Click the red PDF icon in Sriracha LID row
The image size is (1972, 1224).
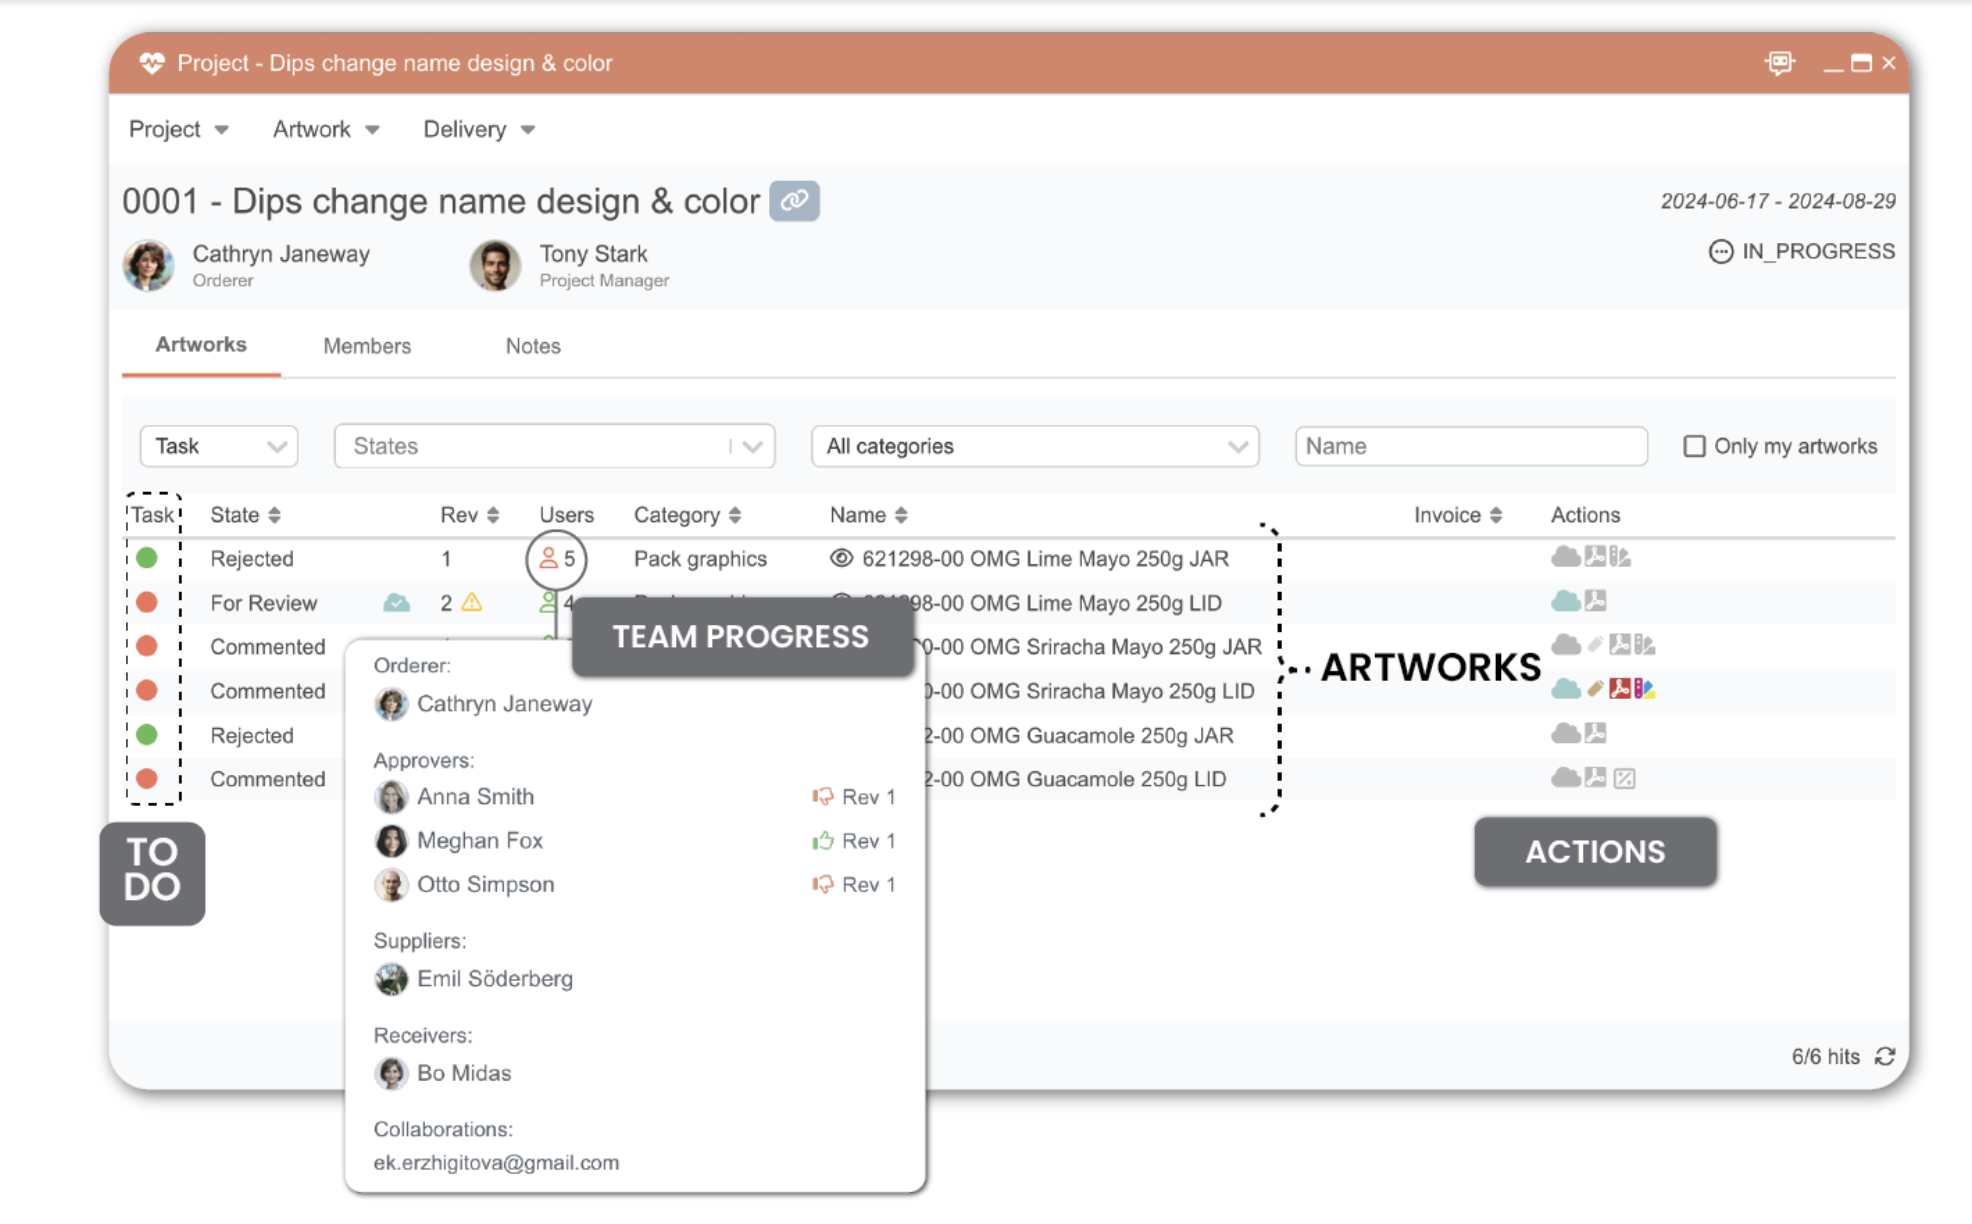1620,688
